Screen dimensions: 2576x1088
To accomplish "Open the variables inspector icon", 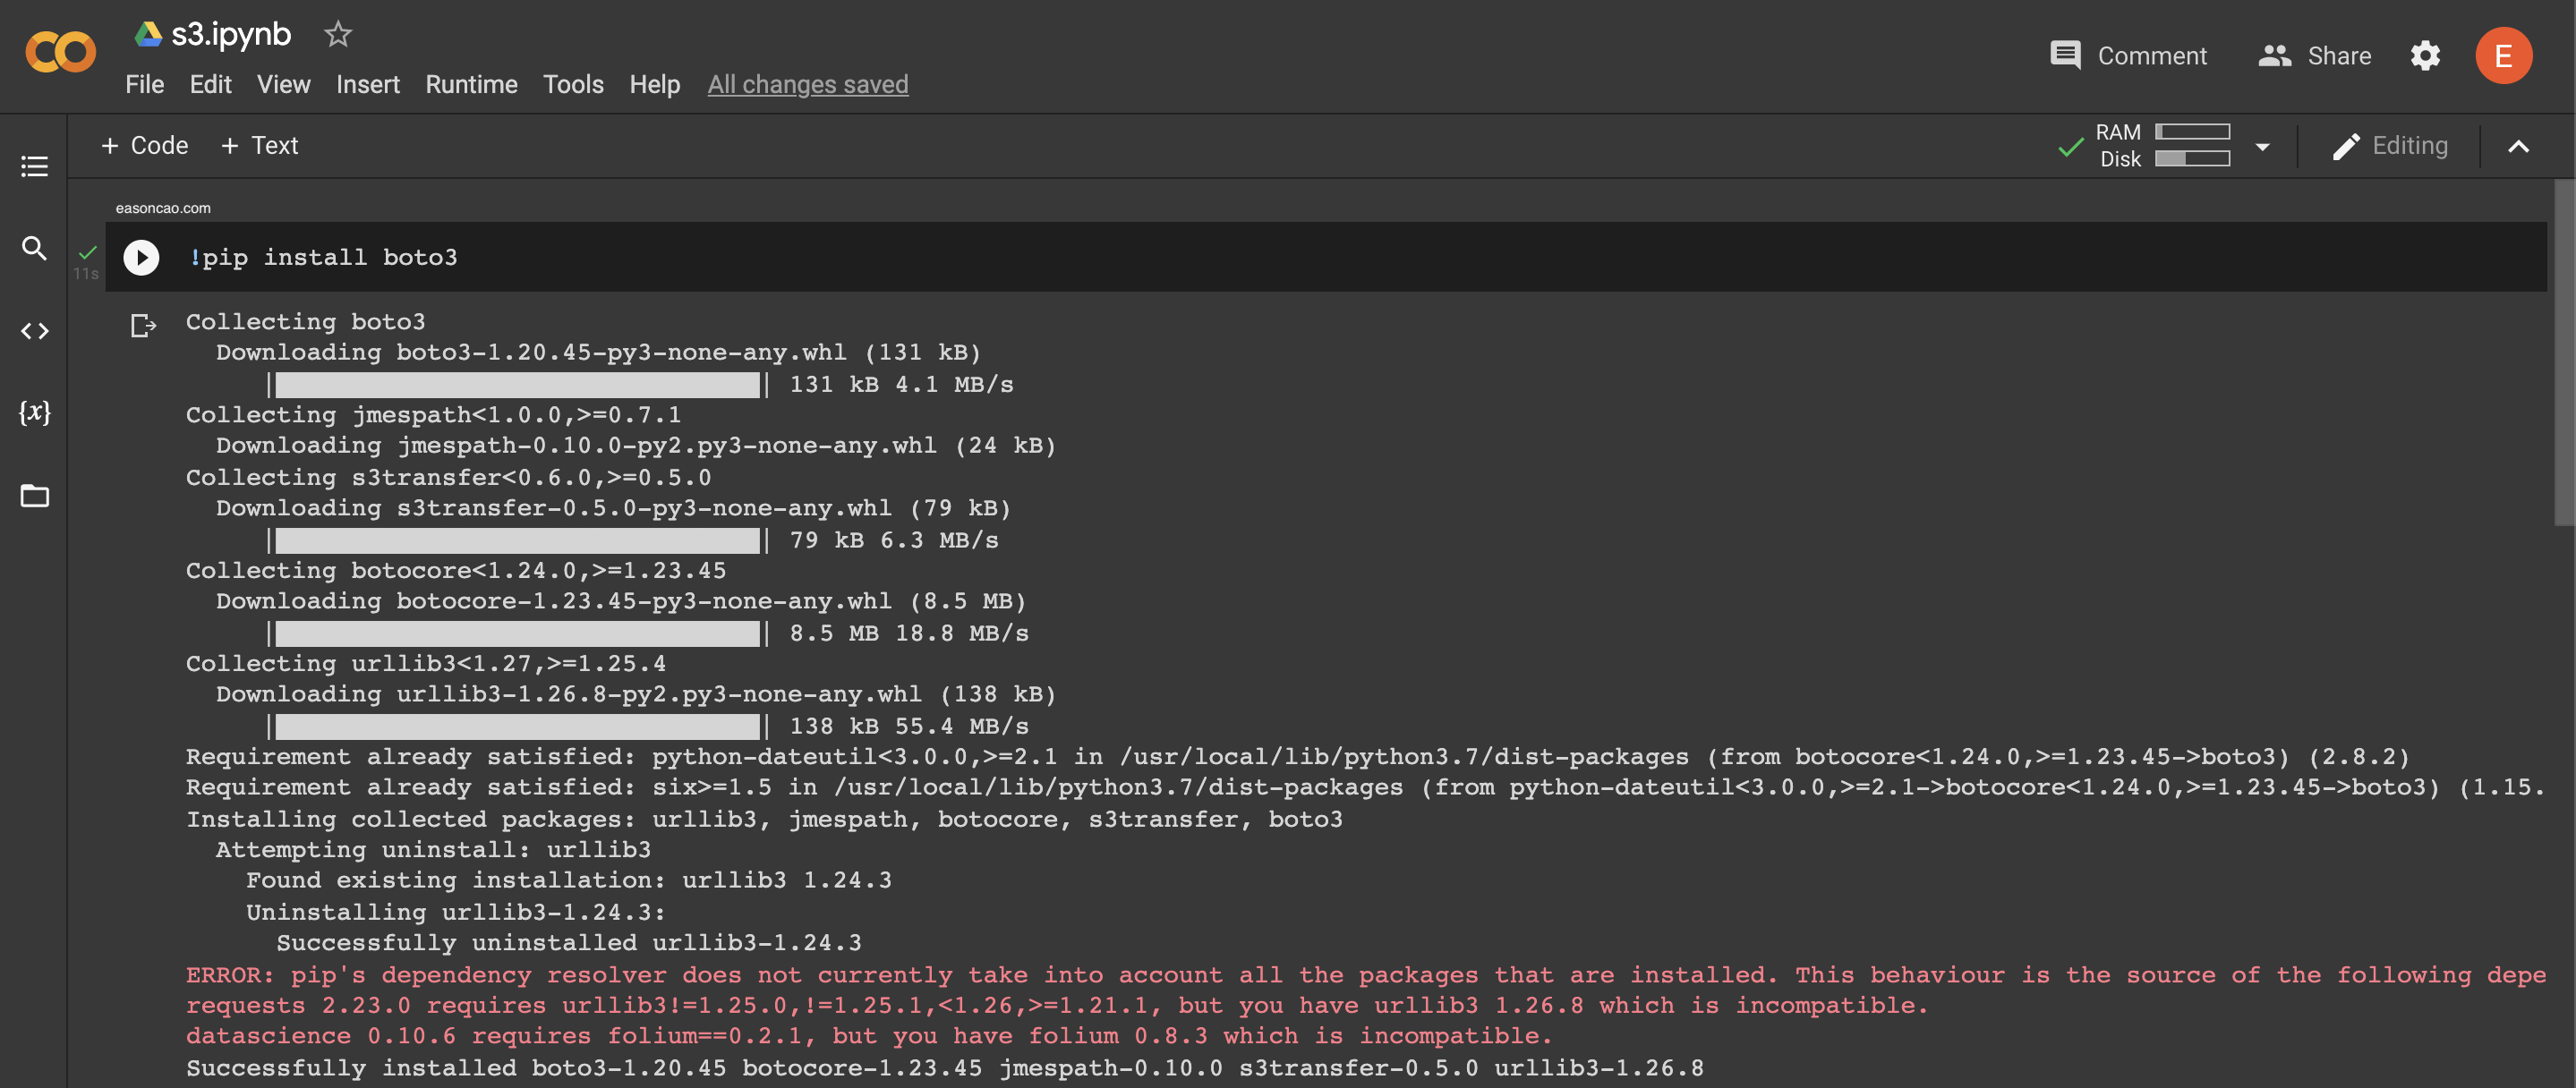I will click(x=35, y=412).
